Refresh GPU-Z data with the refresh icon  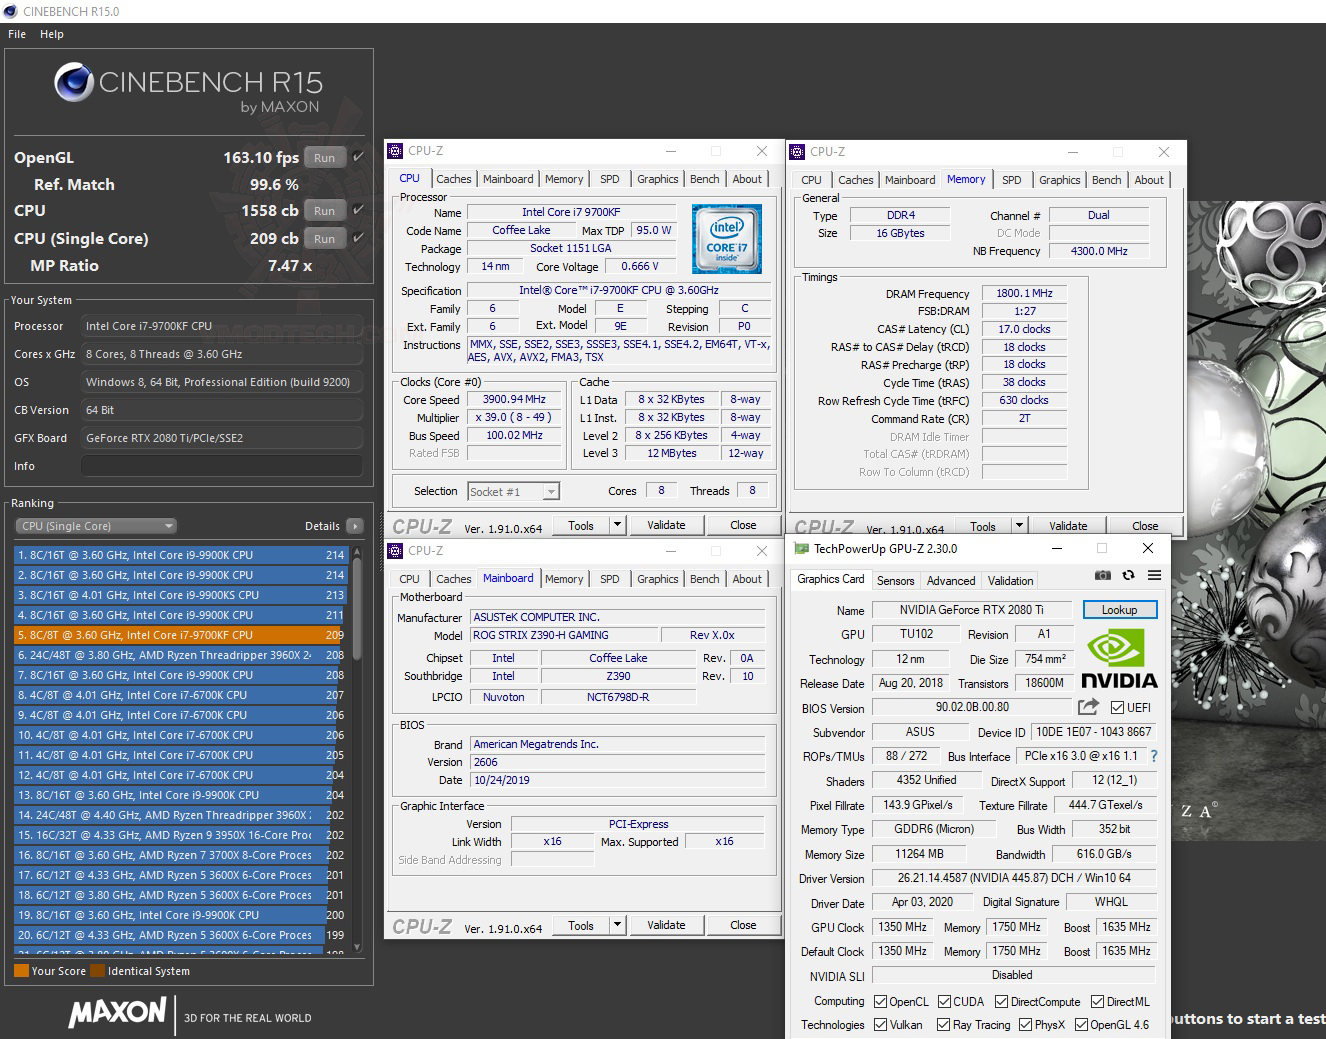pyautogui.click(x=1128, y=575)
